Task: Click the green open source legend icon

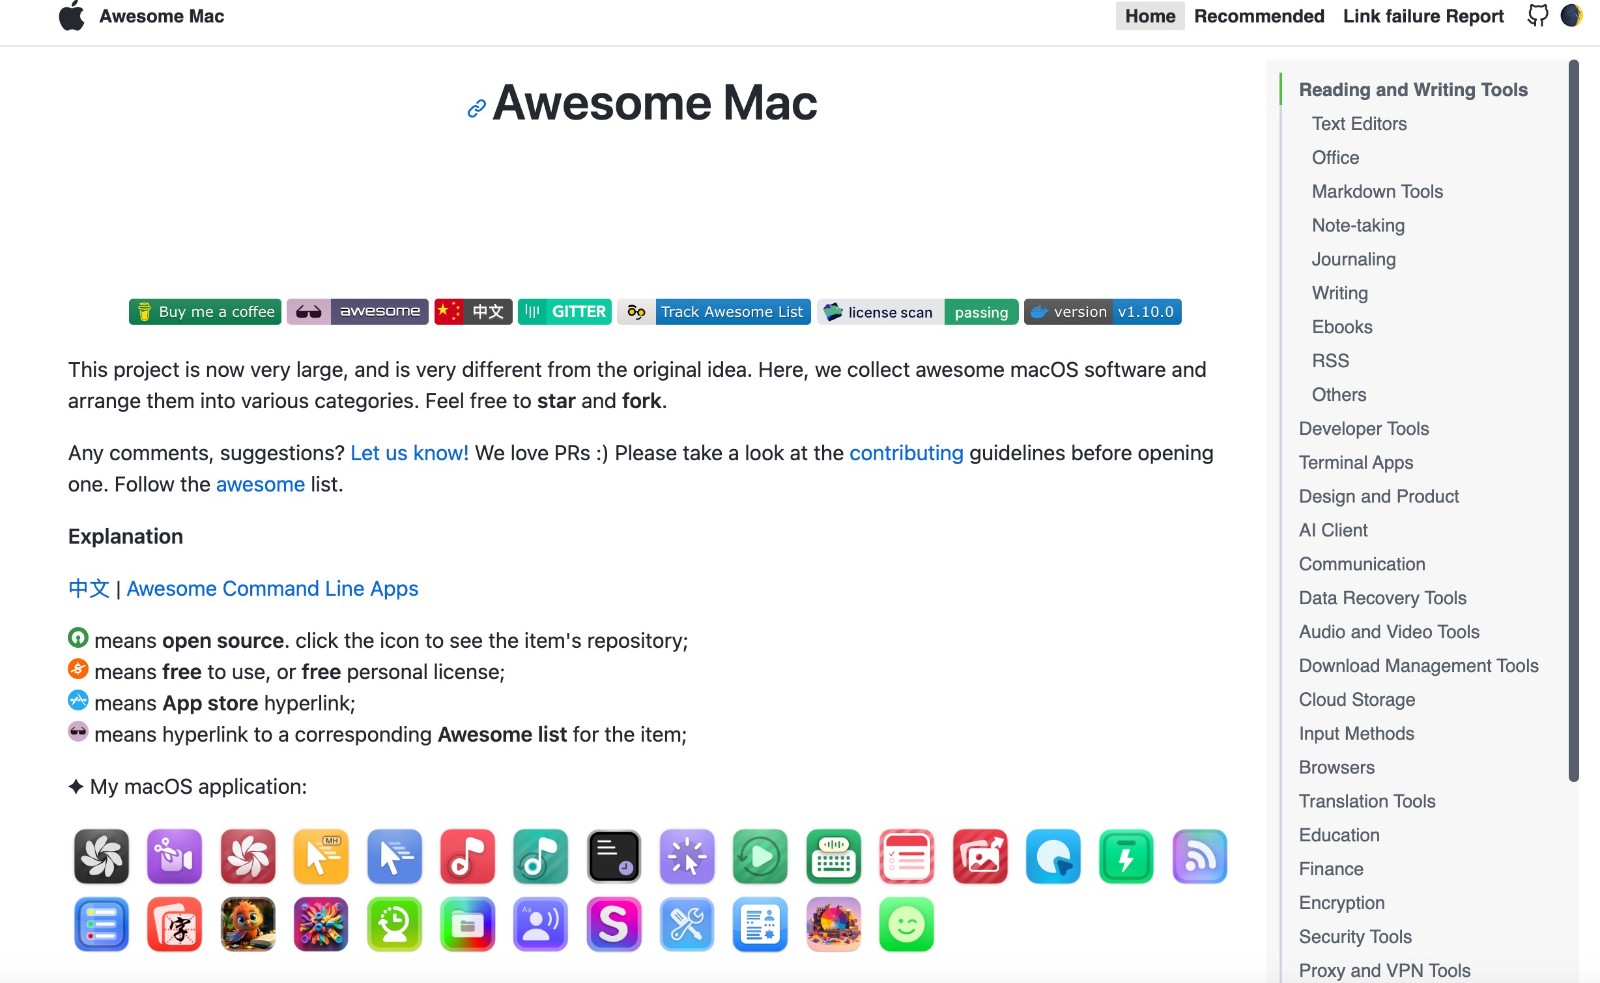Action: coord(78,637)
